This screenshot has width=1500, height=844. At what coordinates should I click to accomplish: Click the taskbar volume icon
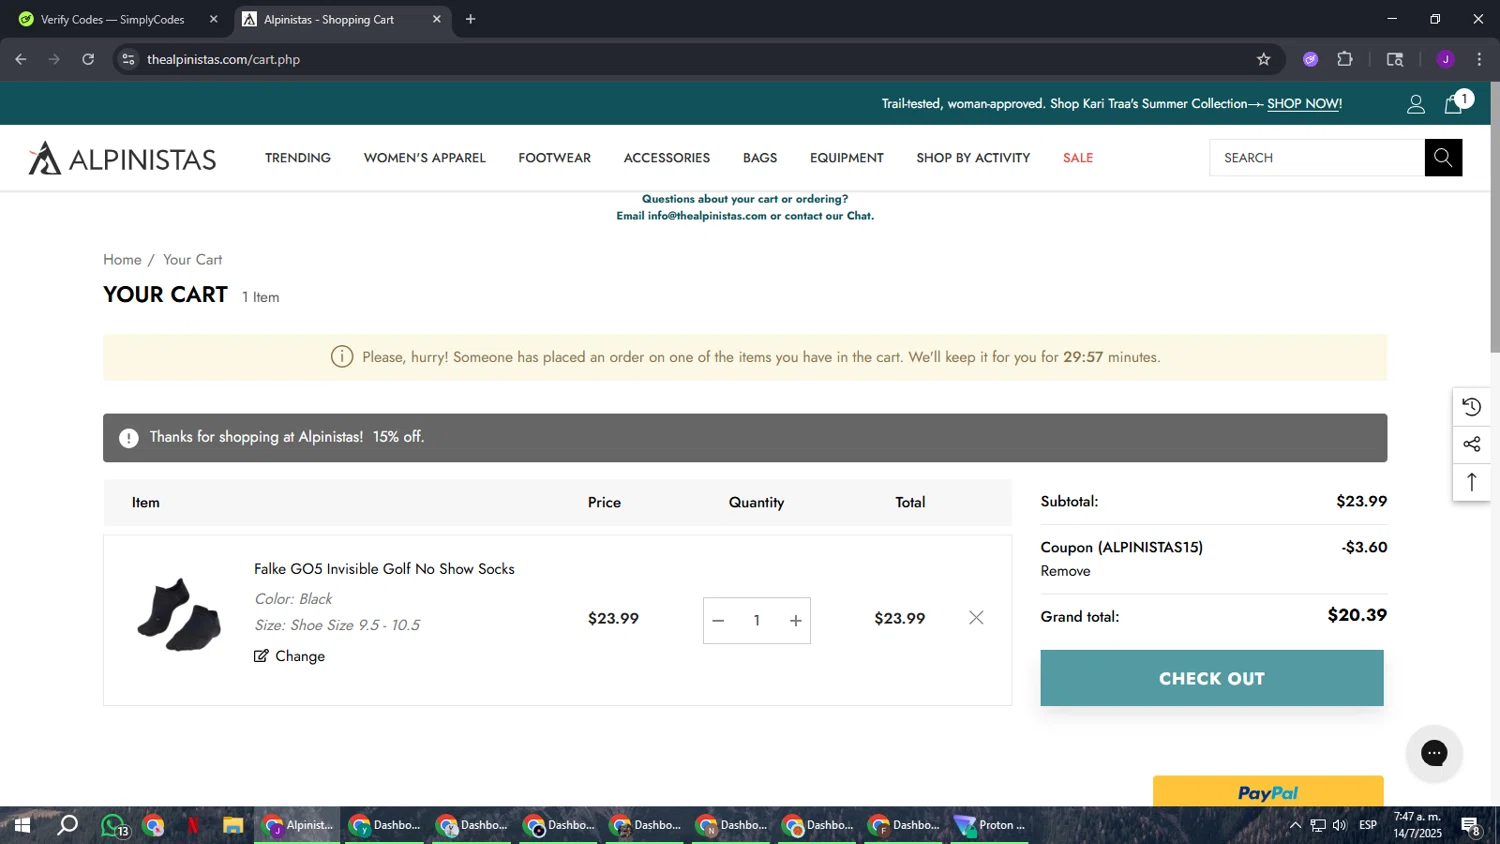point(1339,826)
